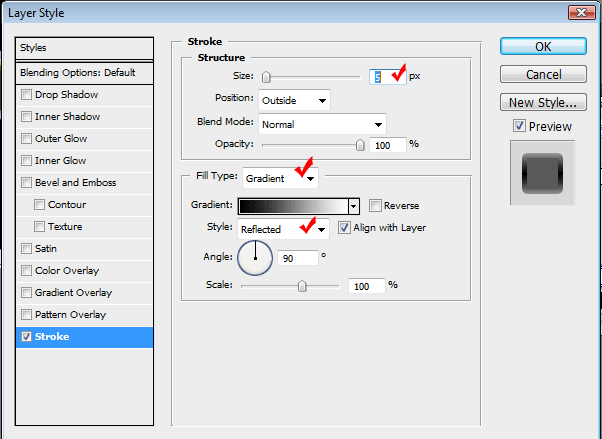Check the Inner Glow checkbox

(x=26, y=160)
